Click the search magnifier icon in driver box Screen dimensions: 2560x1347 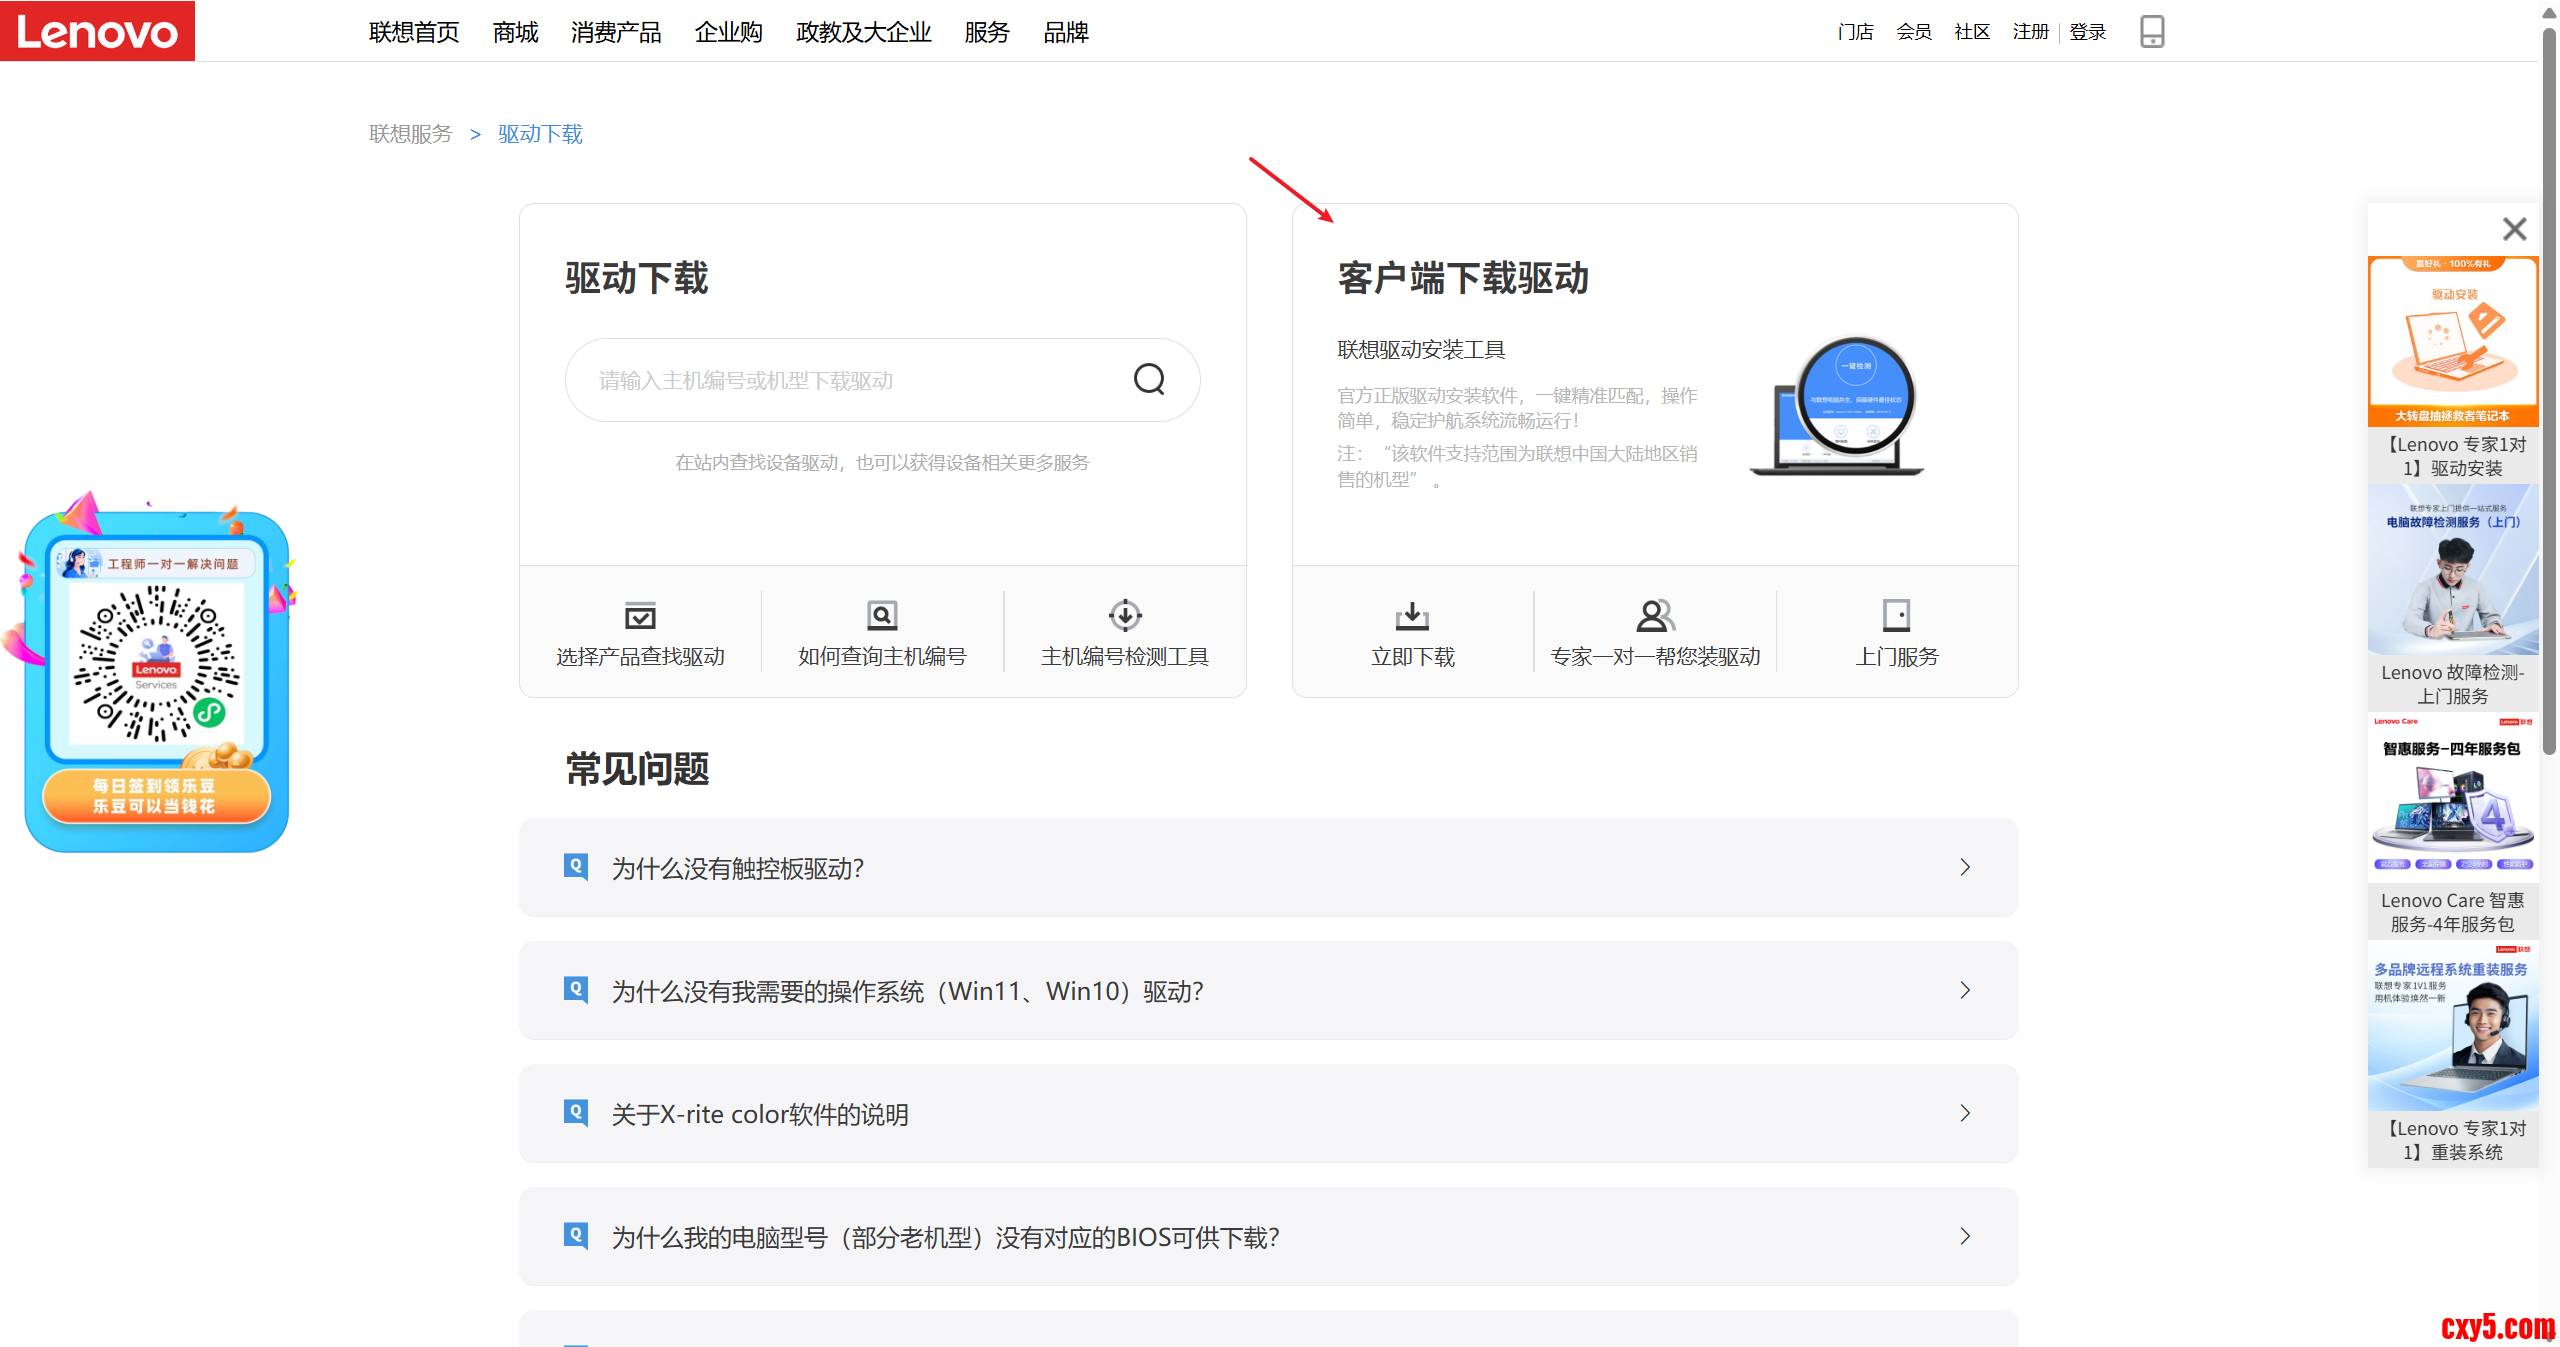pyautogui.click(x=1149, y=380)
